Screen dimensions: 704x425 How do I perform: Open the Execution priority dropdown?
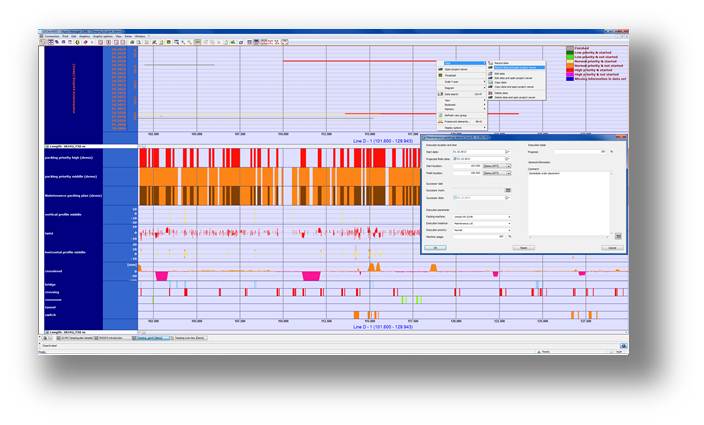pyautogui.click(x=508, y=230)
